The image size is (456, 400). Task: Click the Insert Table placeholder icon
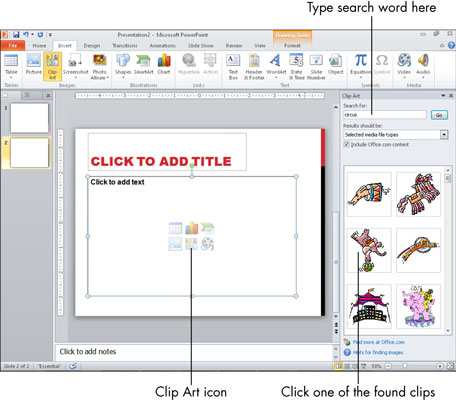click(x=175, y=228)
